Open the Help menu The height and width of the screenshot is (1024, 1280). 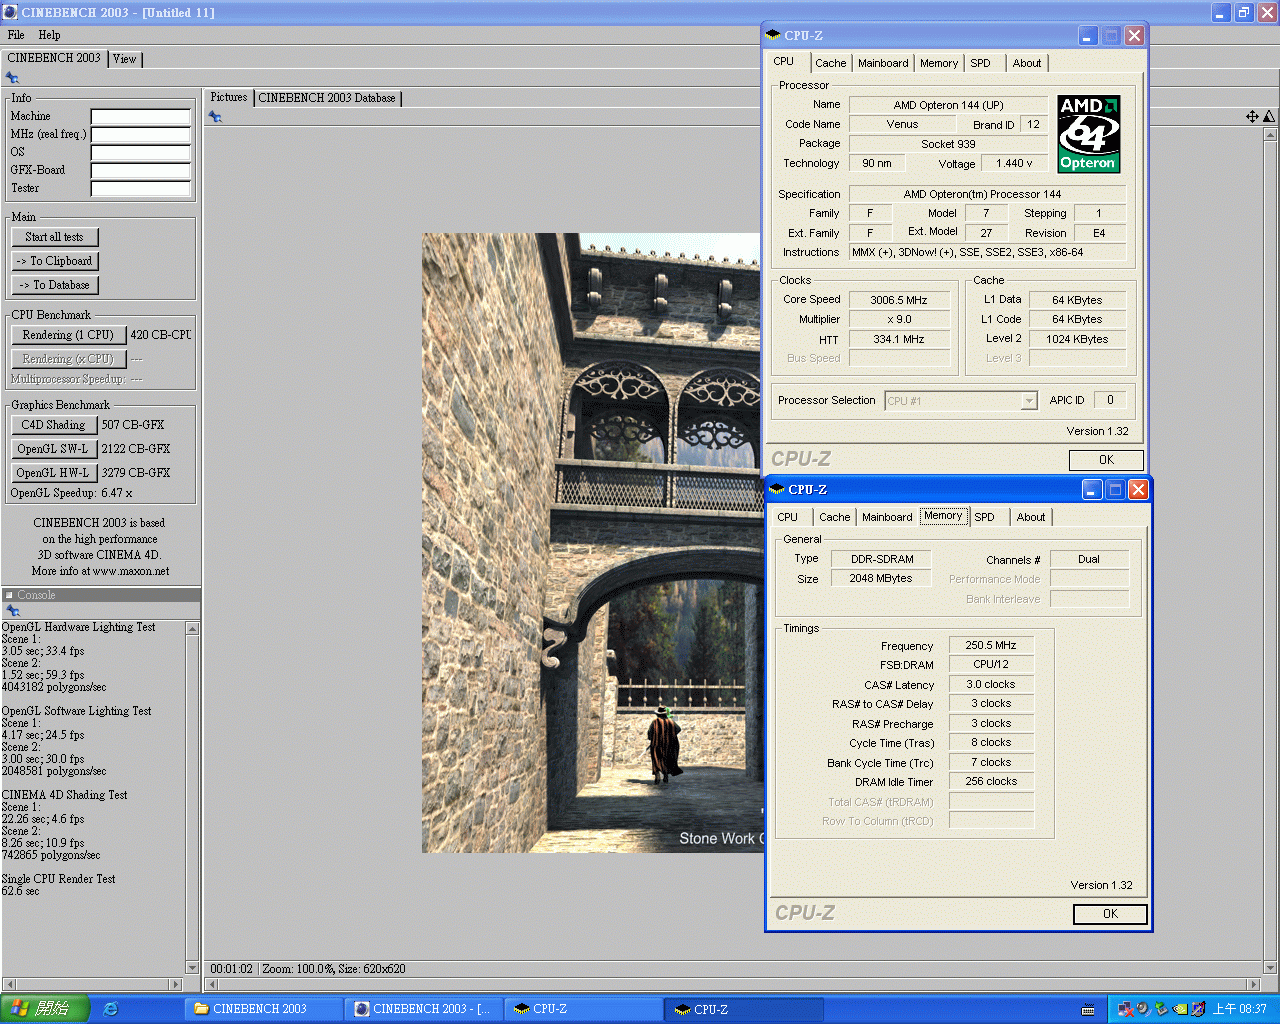(49, 35)
